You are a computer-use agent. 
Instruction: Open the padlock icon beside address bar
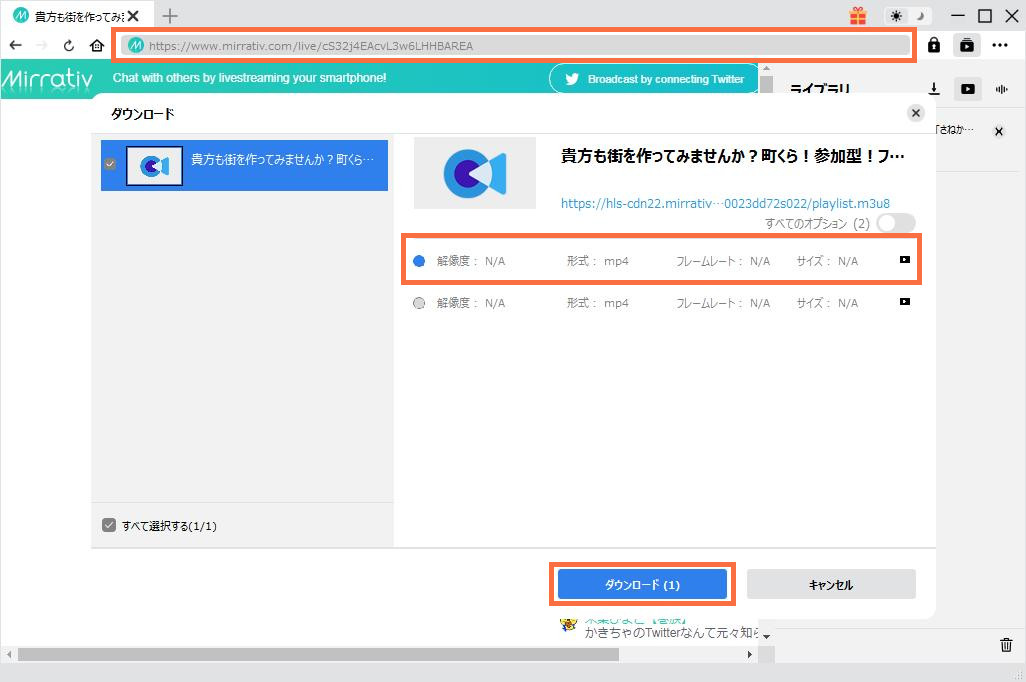[934, 45]
